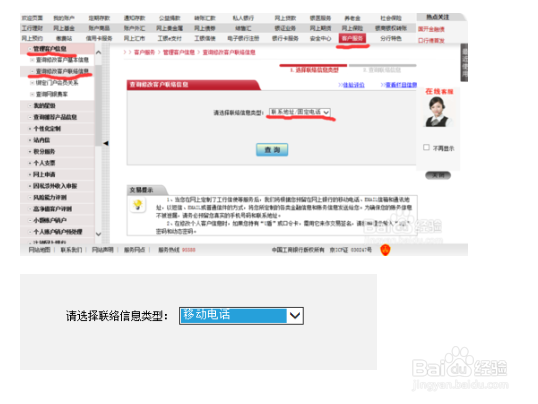Expand 站内信 in sidebar
The width and height of the screenshot is (538, 404).
click(42, 140)
